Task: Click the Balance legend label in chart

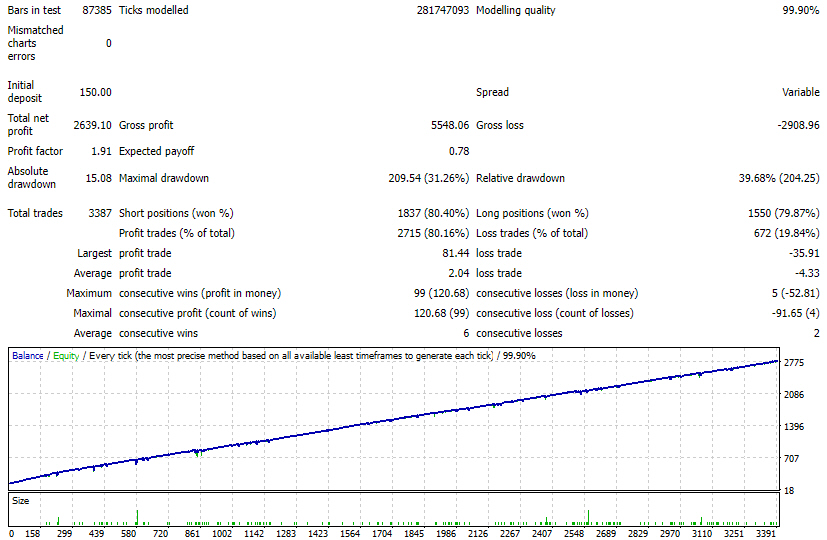Action: [28, 356]
